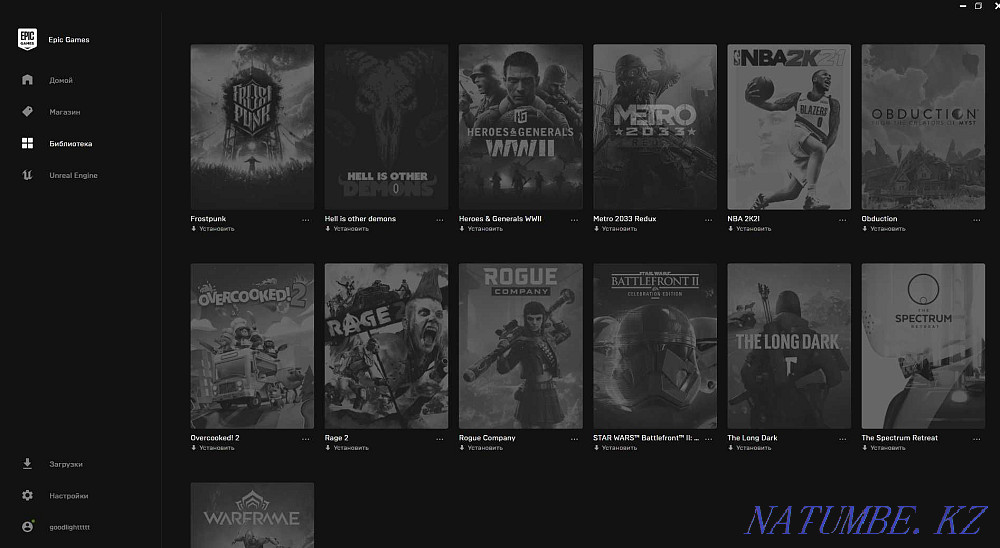This screenshot has width=1000, height=548.
Task: Select The Long Dark cover thumbnail
Action: coord(789,346)
